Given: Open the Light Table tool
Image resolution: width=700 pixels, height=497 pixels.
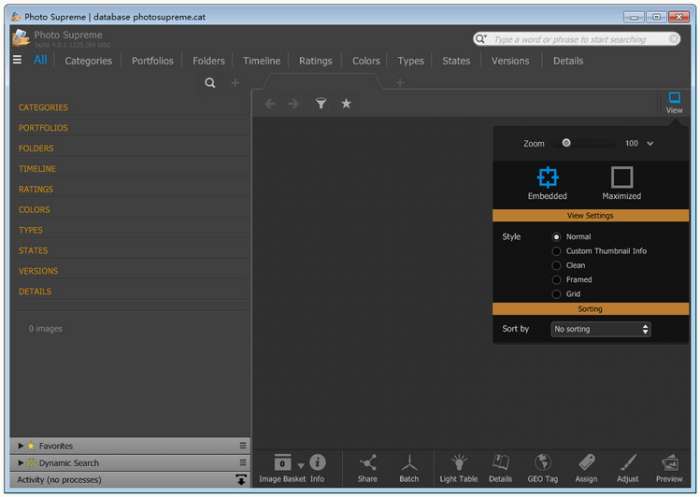Looking at the screenshot, I should click(459, 466).
